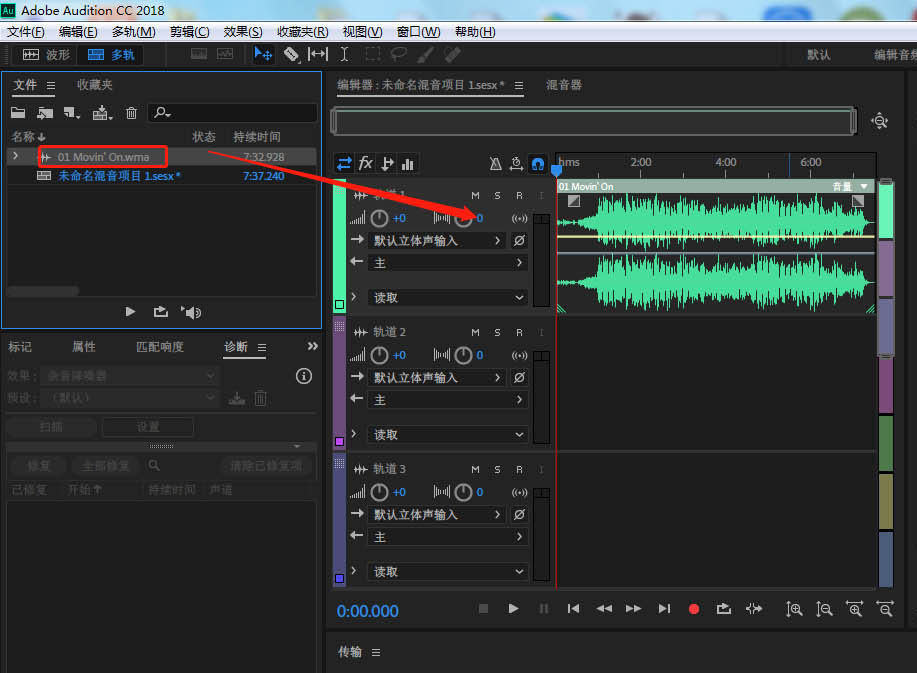Mute track 2 with the M button

[476, 332]
